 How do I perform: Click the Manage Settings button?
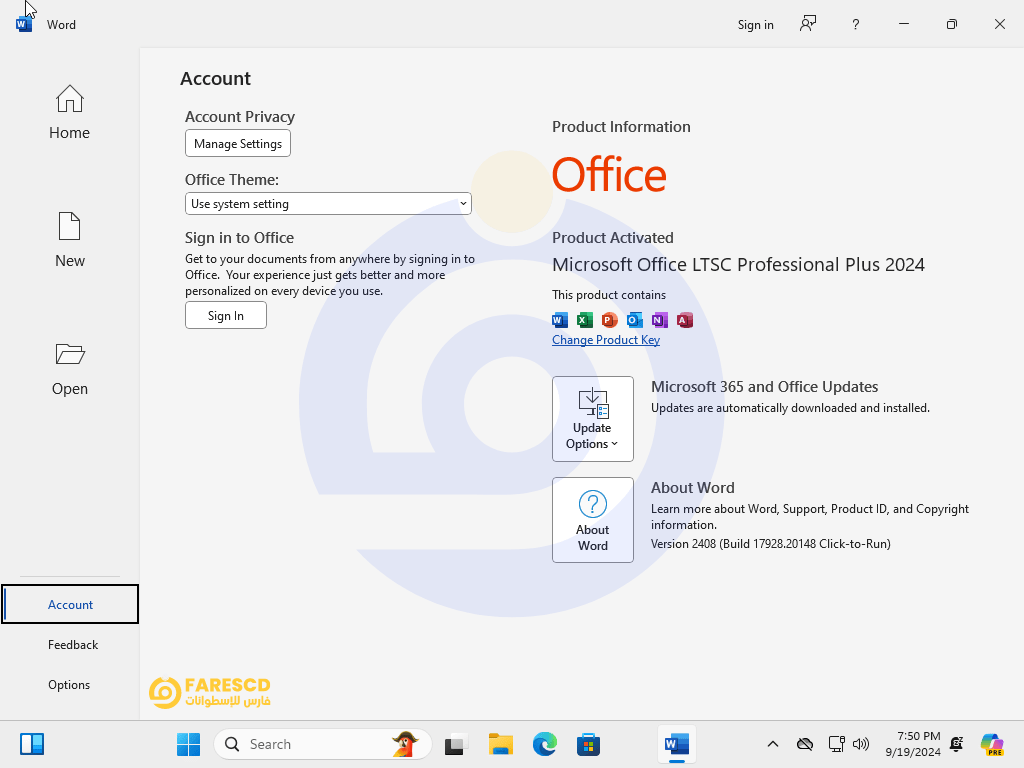tap(238, 144)
